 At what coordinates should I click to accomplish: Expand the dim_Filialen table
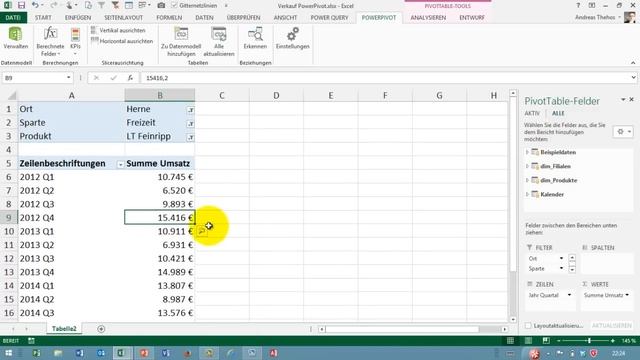point(527,166)
